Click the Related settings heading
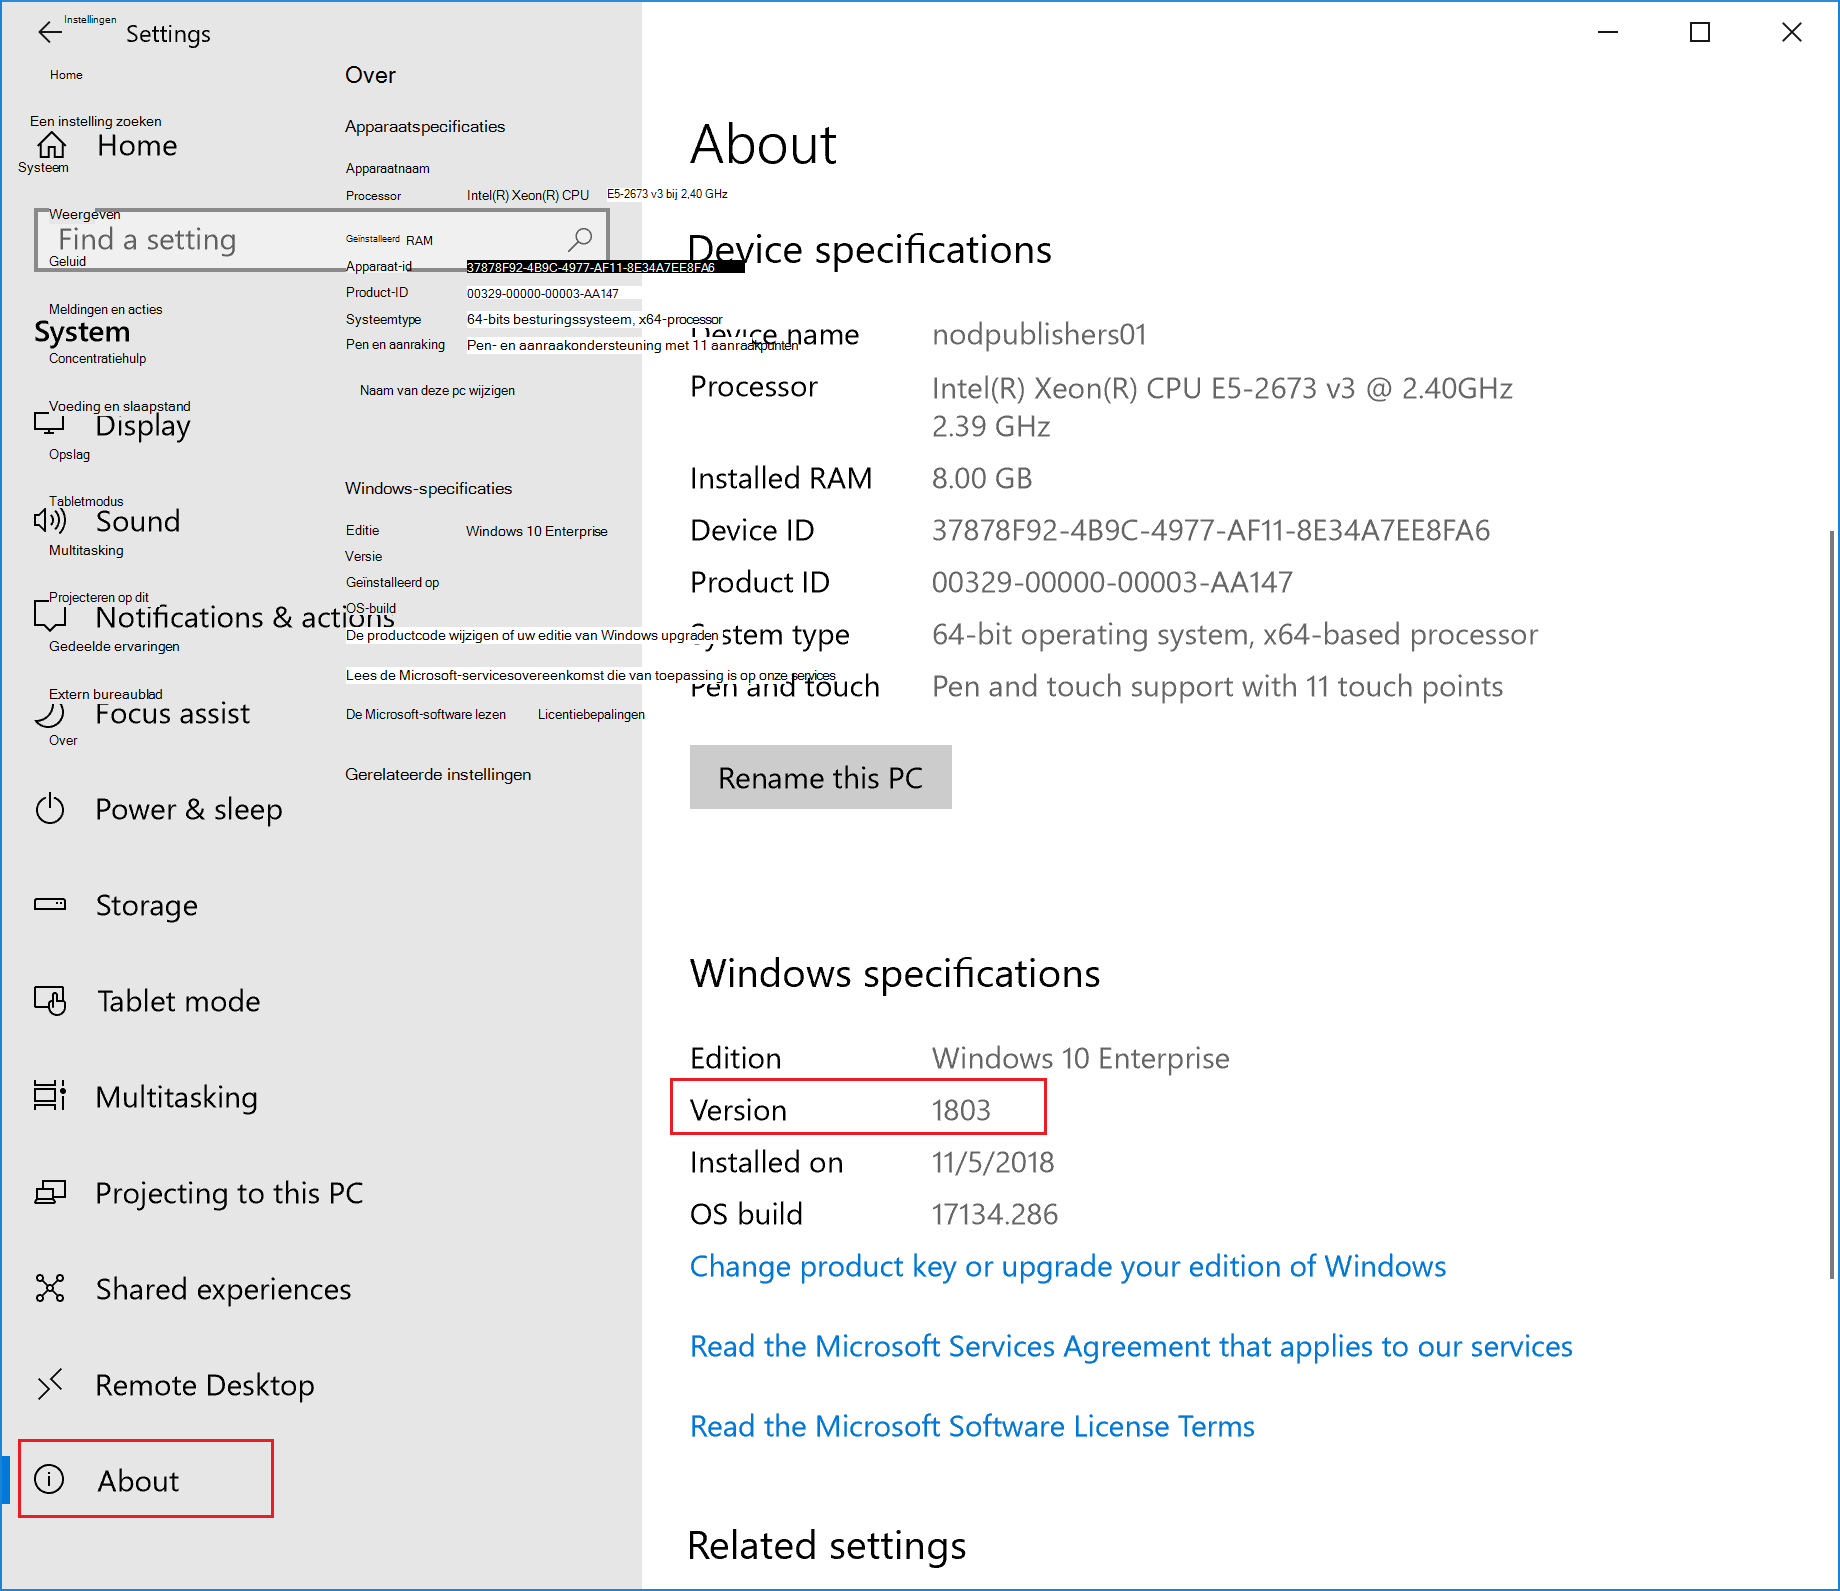 827,1546
